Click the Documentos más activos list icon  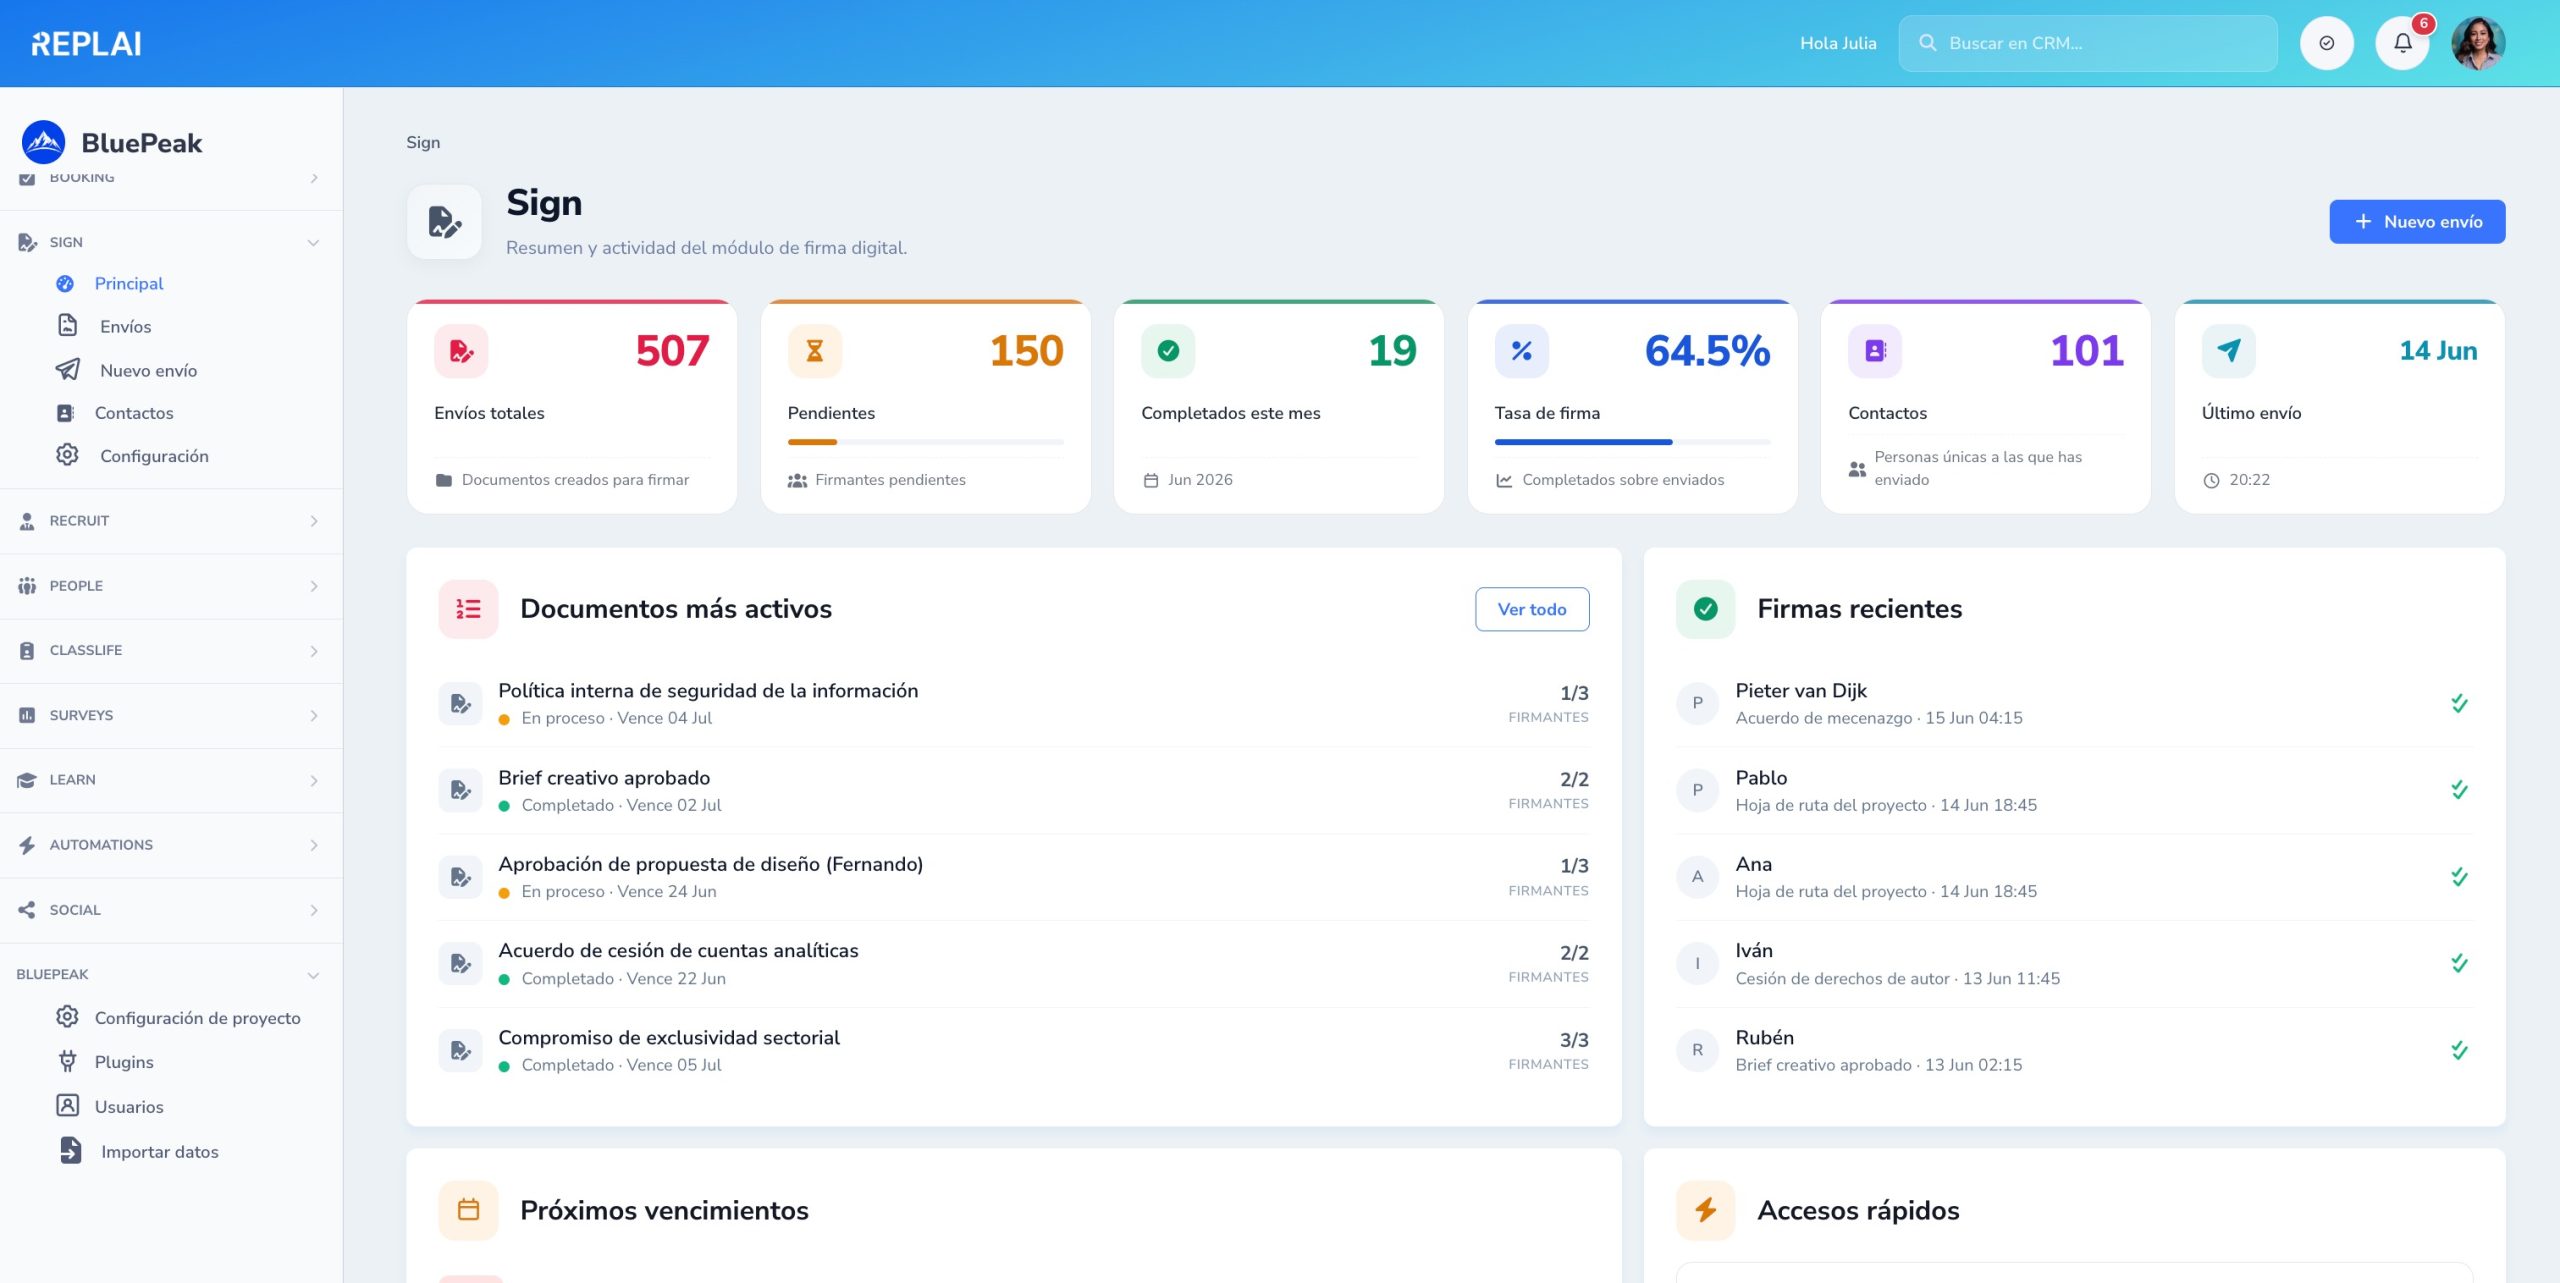tap(468, 609)
